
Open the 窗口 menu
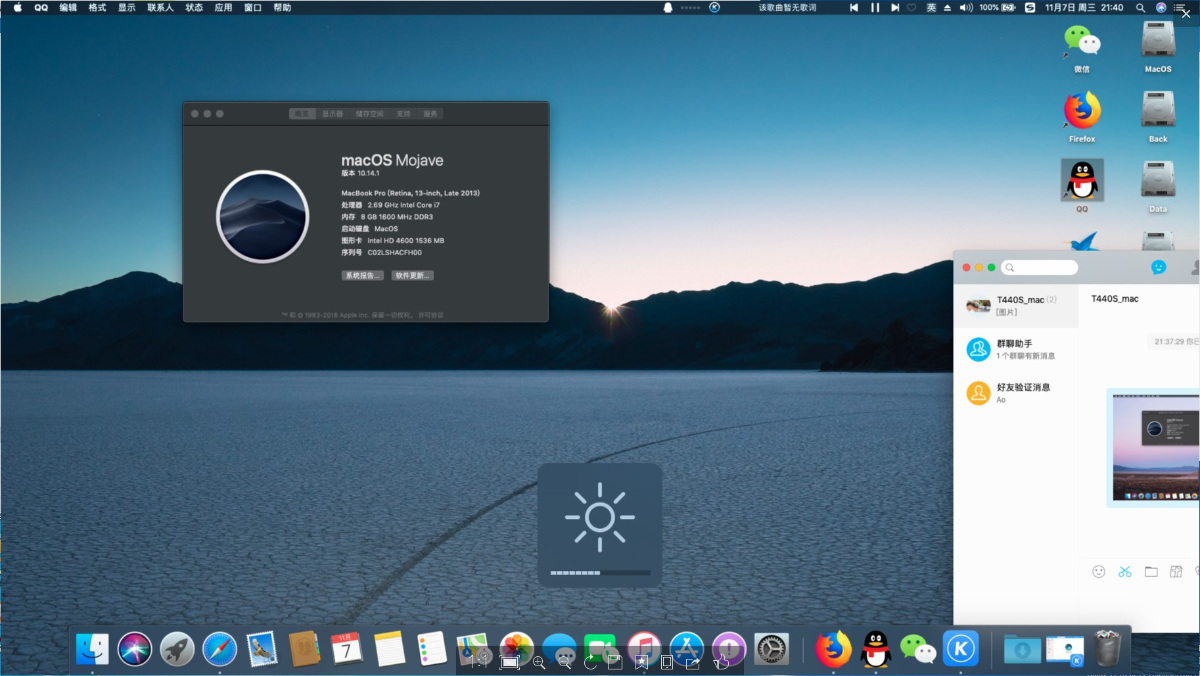(253, 7)
